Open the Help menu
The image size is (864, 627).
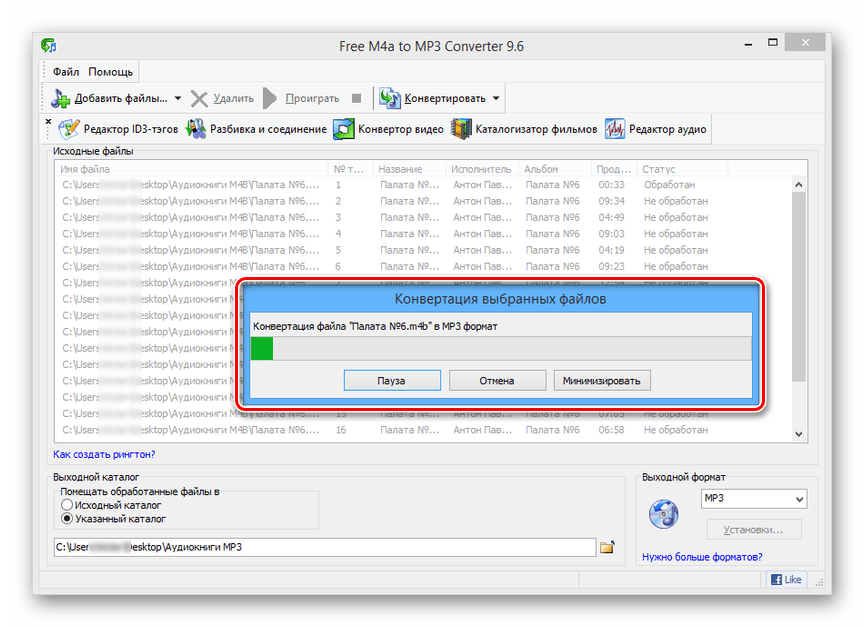(110, 72)
